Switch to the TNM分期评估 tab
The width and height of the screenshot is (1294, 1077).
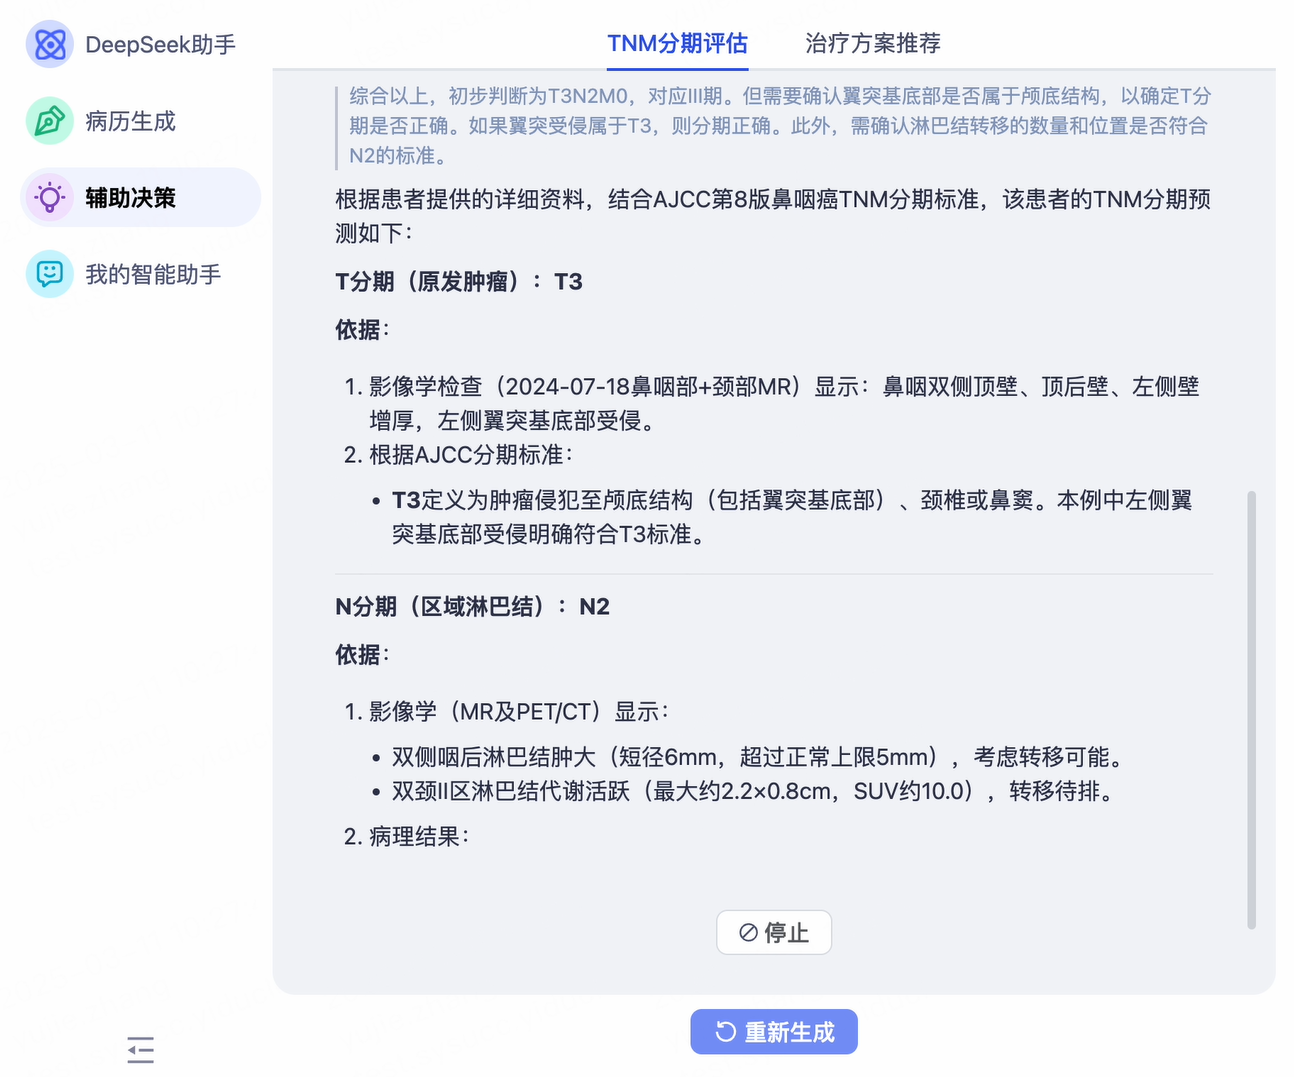tap(677, 43)
